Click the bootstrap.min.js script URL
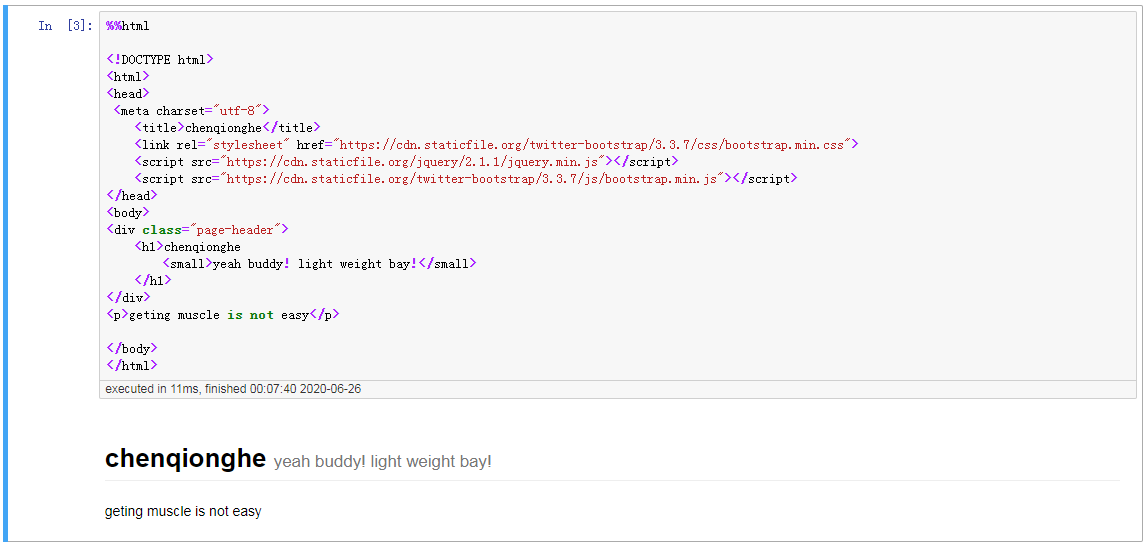 click(x=472, y=178)
